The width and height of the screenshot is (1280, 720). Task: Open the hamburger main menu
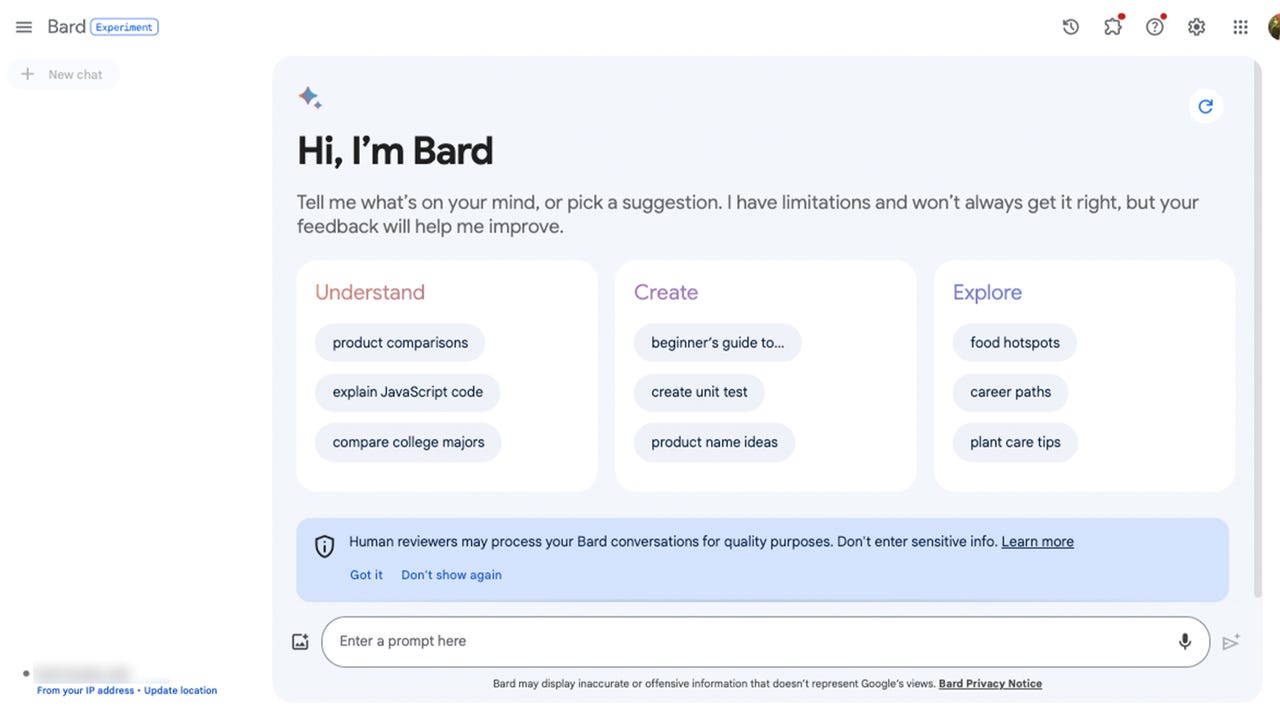pos(24,27)
